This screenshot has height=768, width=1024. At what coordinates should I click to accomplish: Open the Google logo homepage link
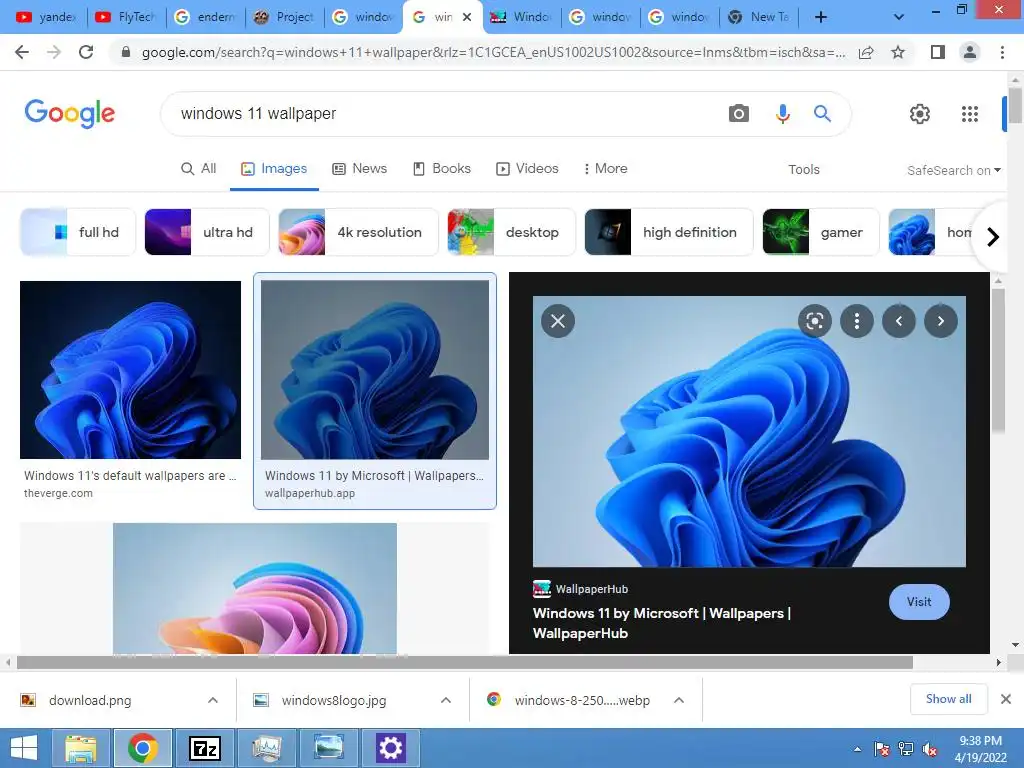pyautogui.click(x=69, y=114)
